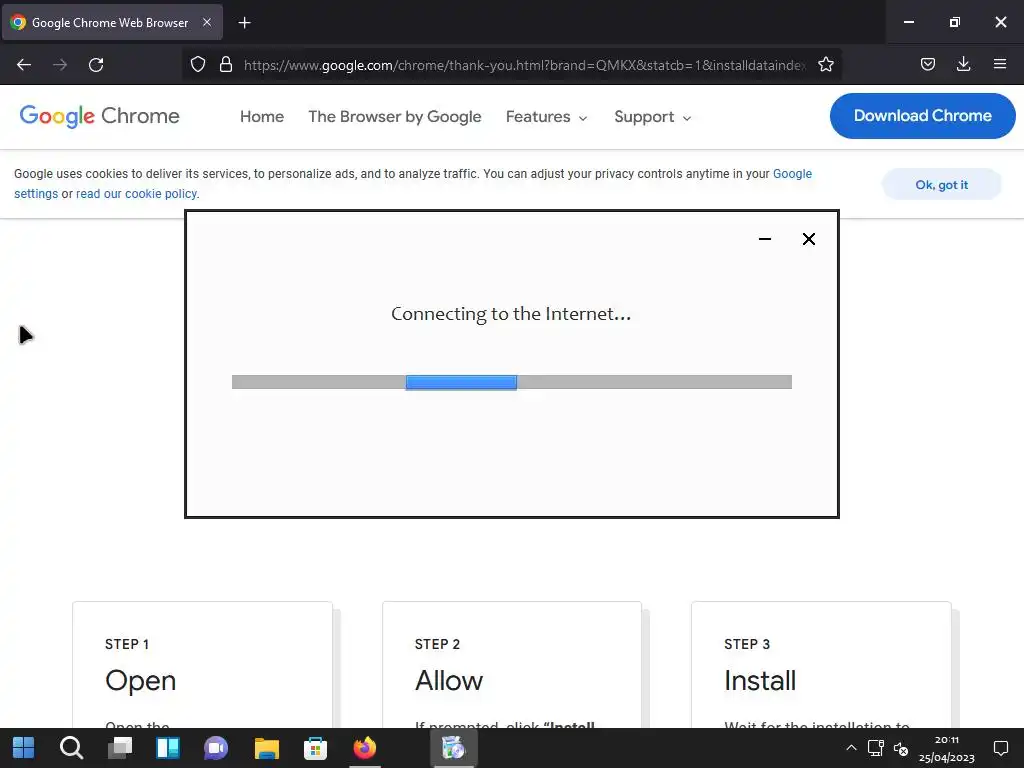Open the Chat app on taskbar
Viewport: 1024px width, 768px height.
pyautogui.click(x=216, y=748)
